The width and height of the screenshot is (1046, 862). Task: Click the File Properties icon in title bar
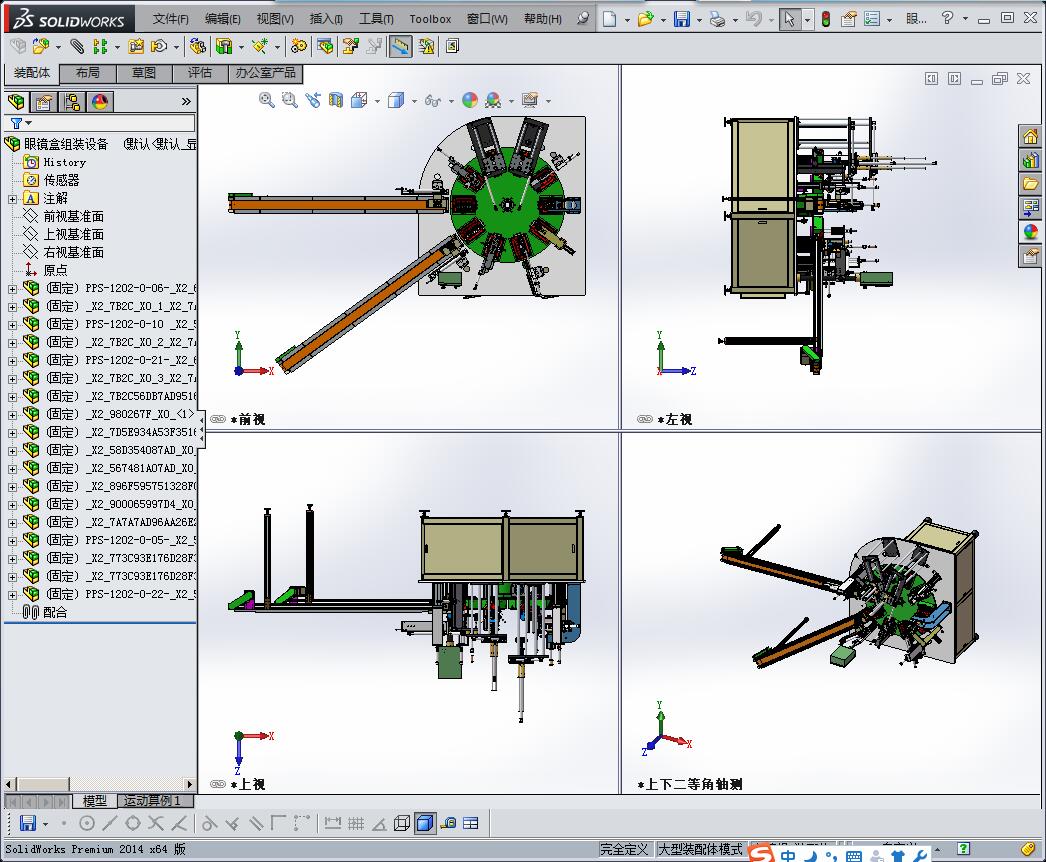click(x=849, y=19)
